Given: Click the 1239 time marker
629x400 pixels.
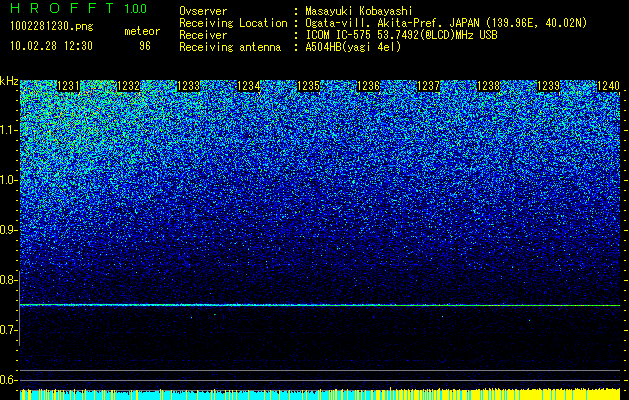Looking at the screenshot, I should (549, 86).
